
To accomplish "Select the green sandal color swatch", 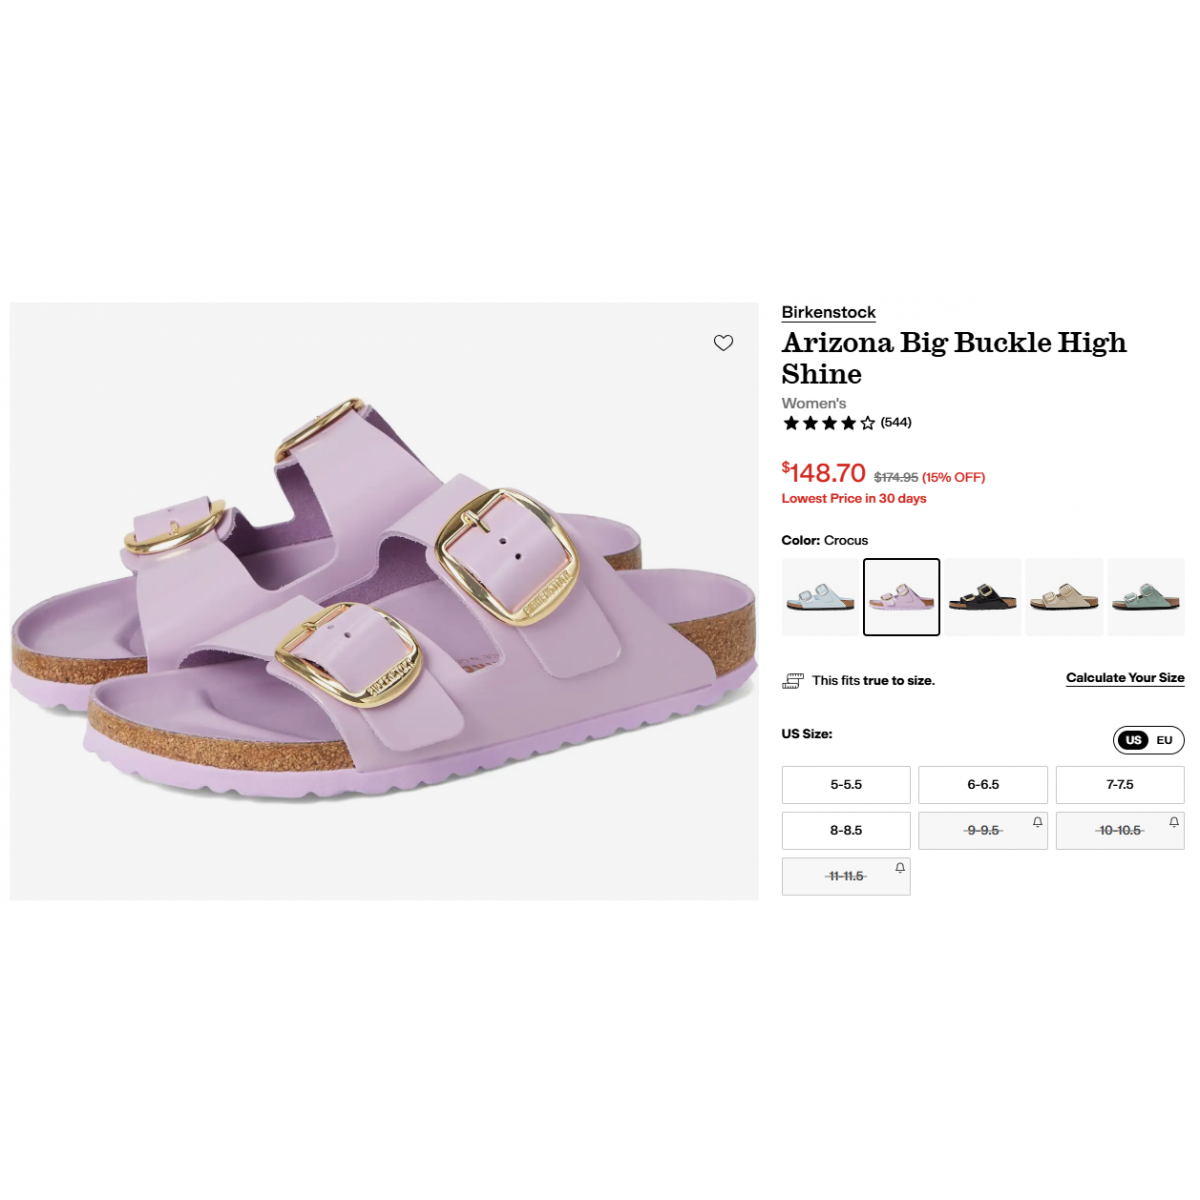I will (x=1146, y=597).
